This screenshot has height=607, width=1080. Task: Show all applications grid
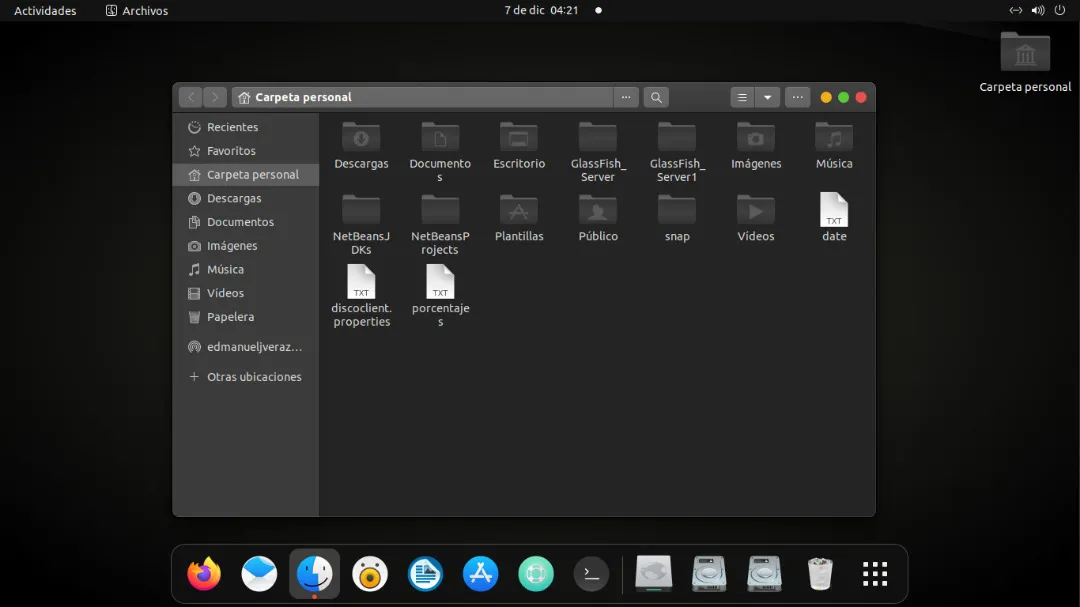click(875, 573)
